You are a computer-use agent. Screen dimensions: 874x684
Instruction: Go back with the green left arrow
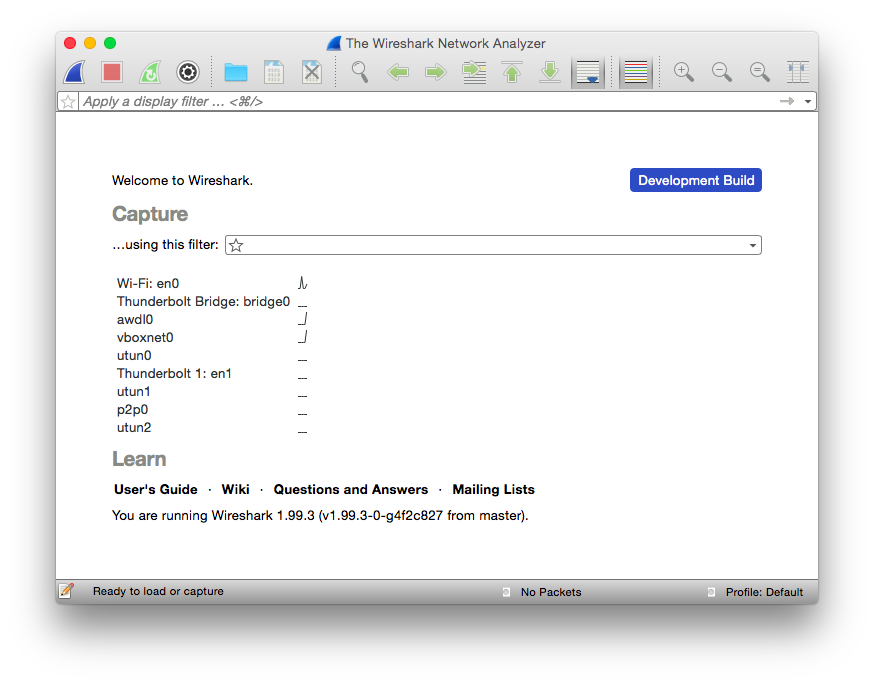pos(398,72)
